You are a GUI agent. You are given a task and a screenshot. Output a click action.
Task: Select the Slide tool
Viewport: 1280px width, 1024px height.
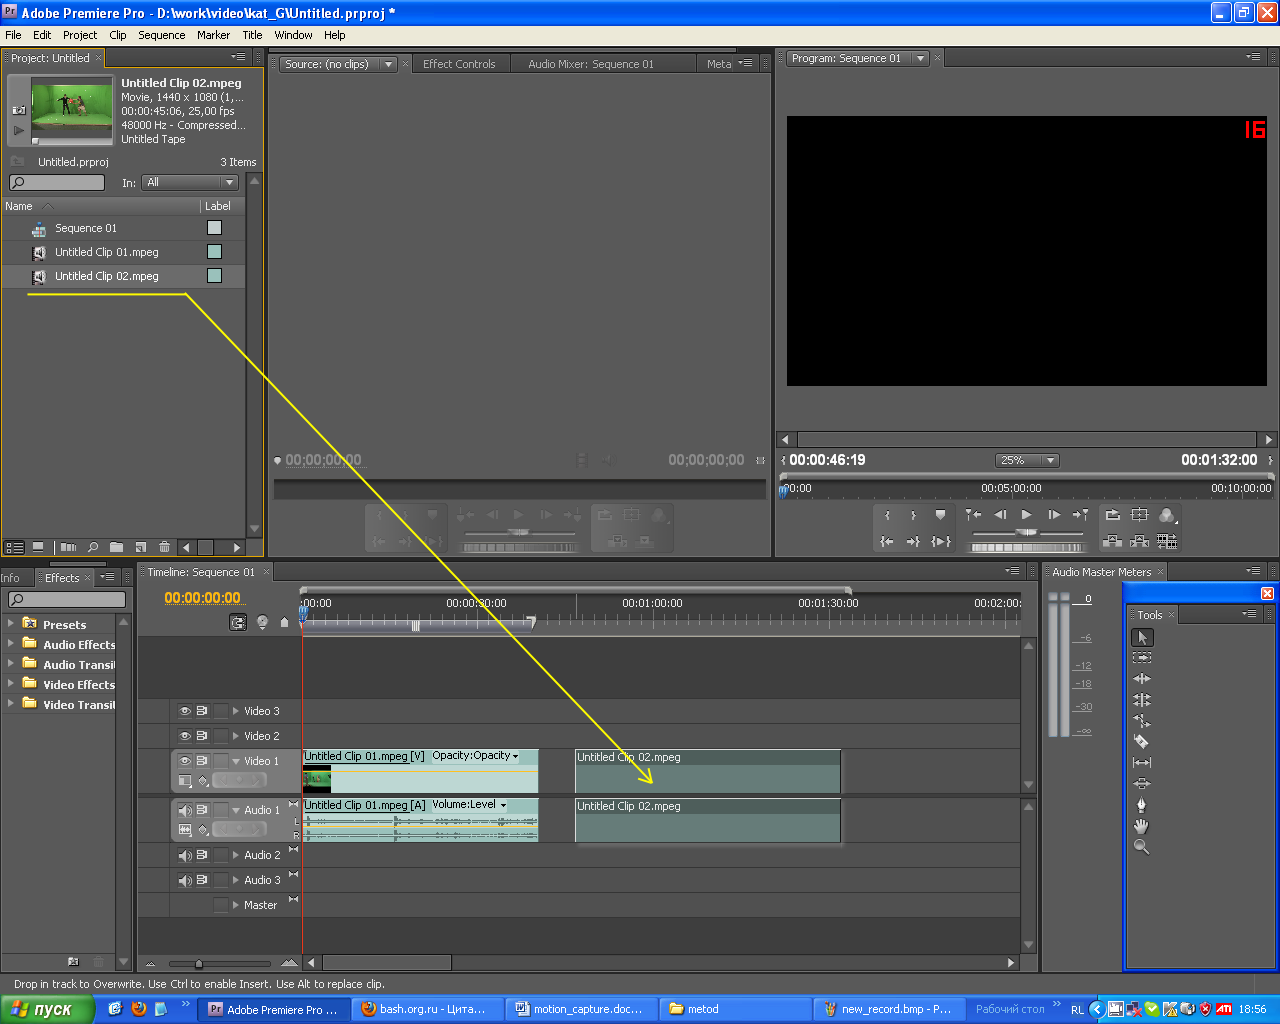[x=1142, y=784]
